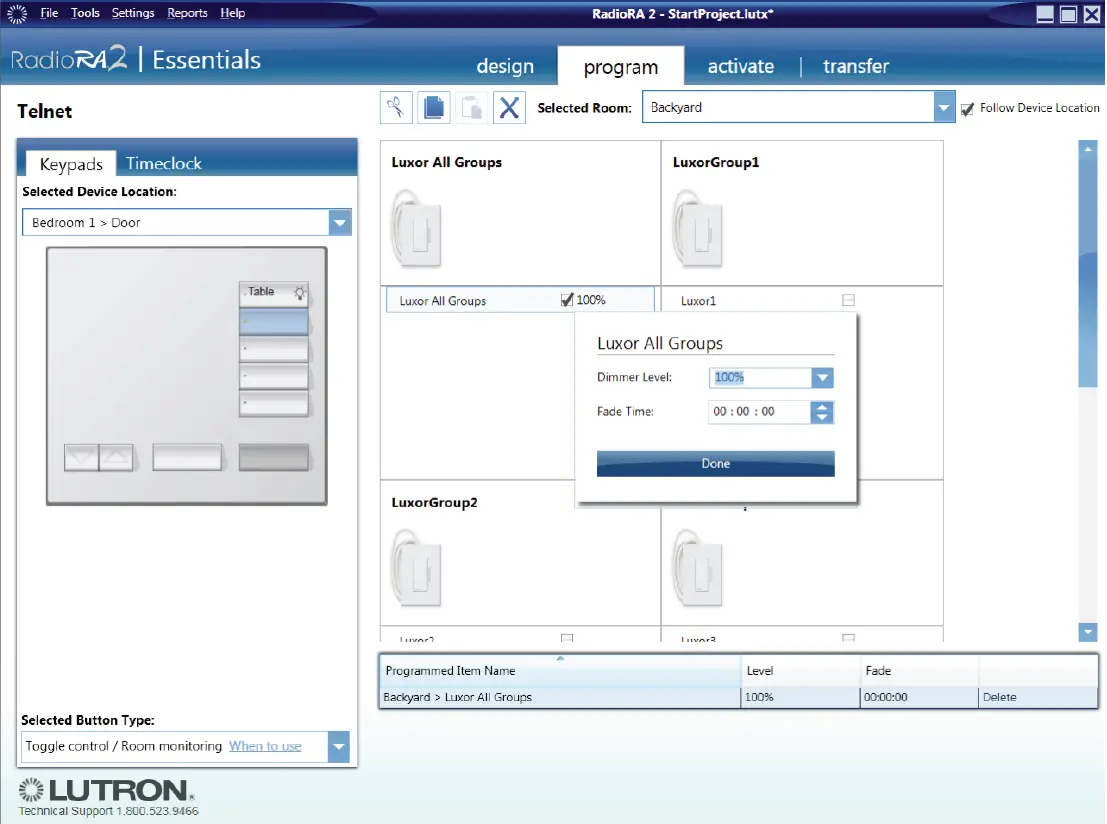Open the Settings menu
Viewport: 1107px width, 824px height.
(x=133, y=13)
